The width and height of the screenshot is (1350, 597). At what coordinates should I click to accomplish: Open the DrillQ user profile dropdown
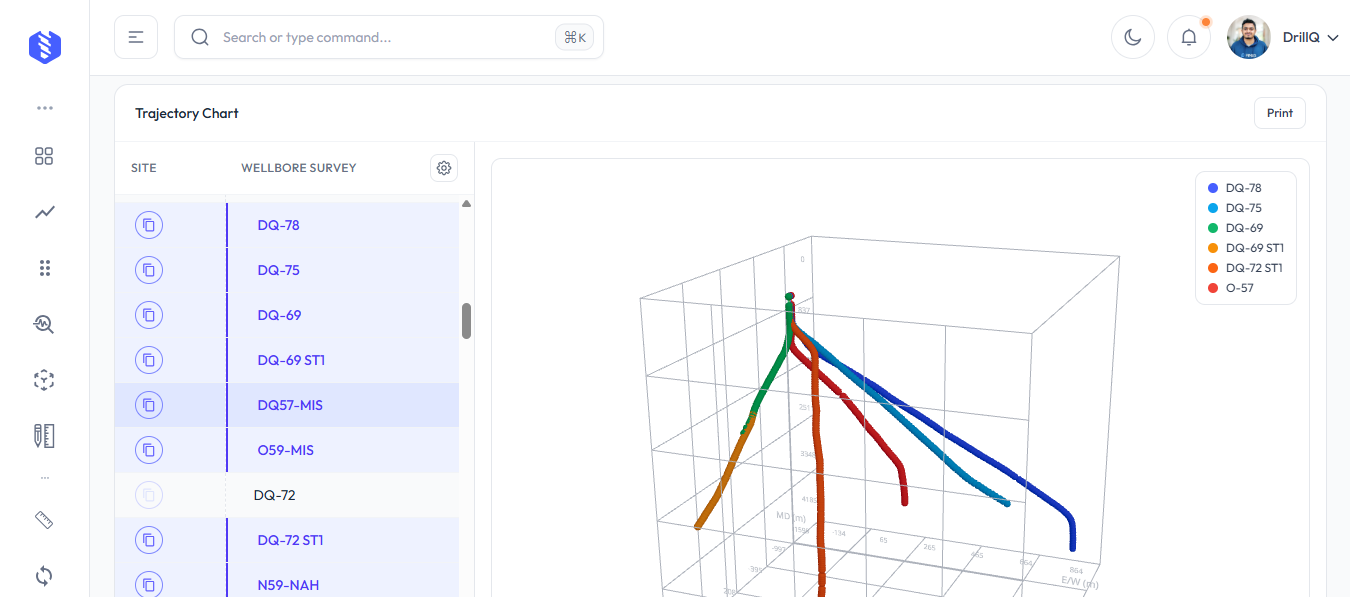[x=1283, y=37]
